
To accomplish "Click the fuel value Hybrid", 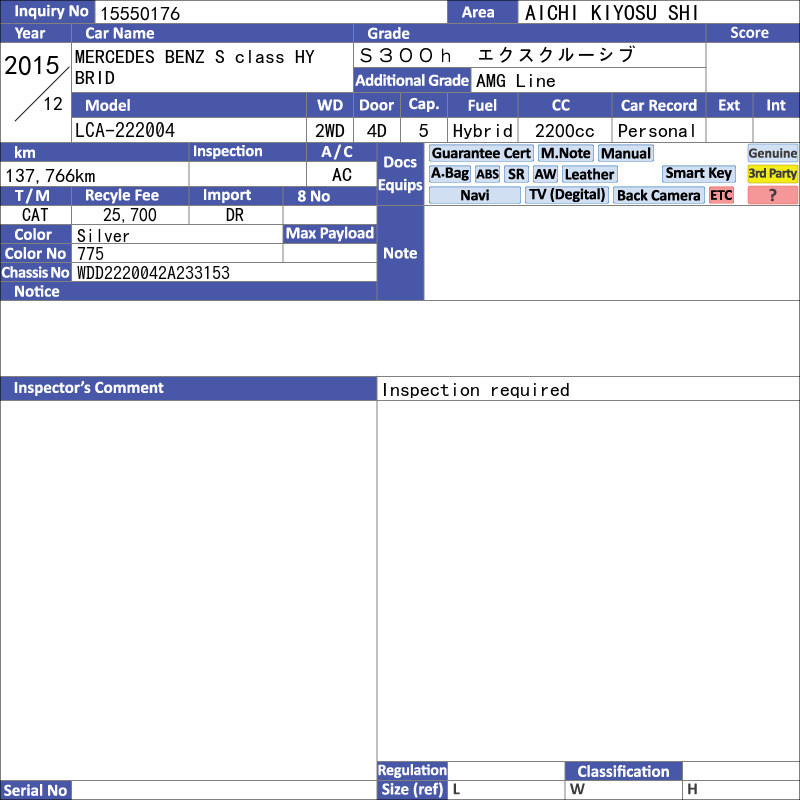I will tap(482, 131).
